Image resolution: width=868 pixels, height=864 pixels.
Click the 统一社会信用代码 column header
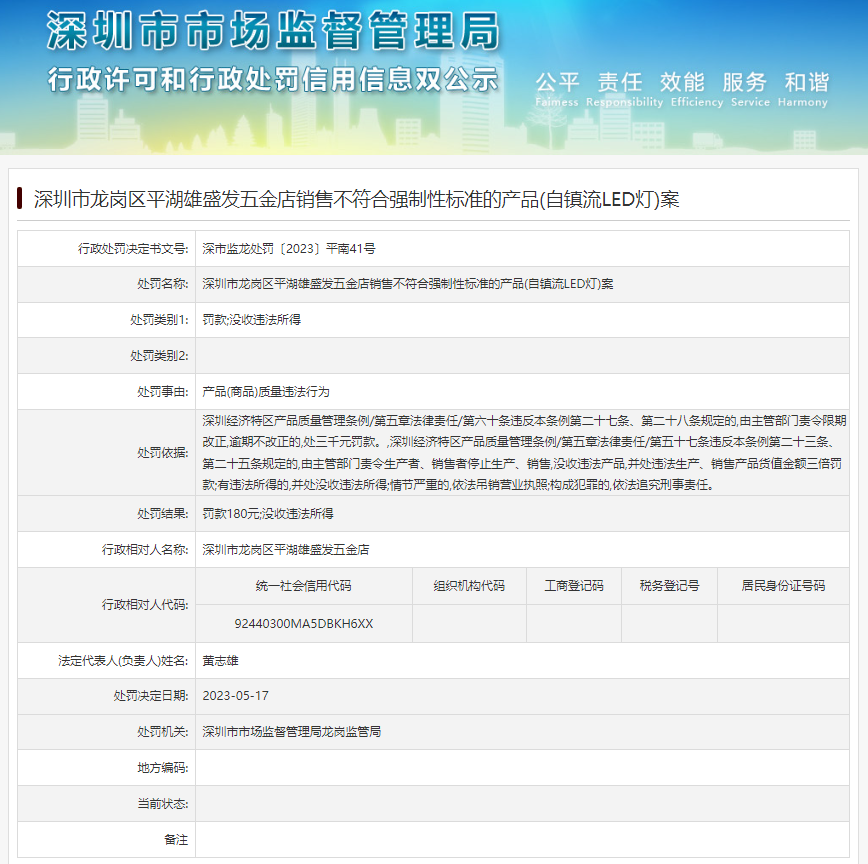303,586
